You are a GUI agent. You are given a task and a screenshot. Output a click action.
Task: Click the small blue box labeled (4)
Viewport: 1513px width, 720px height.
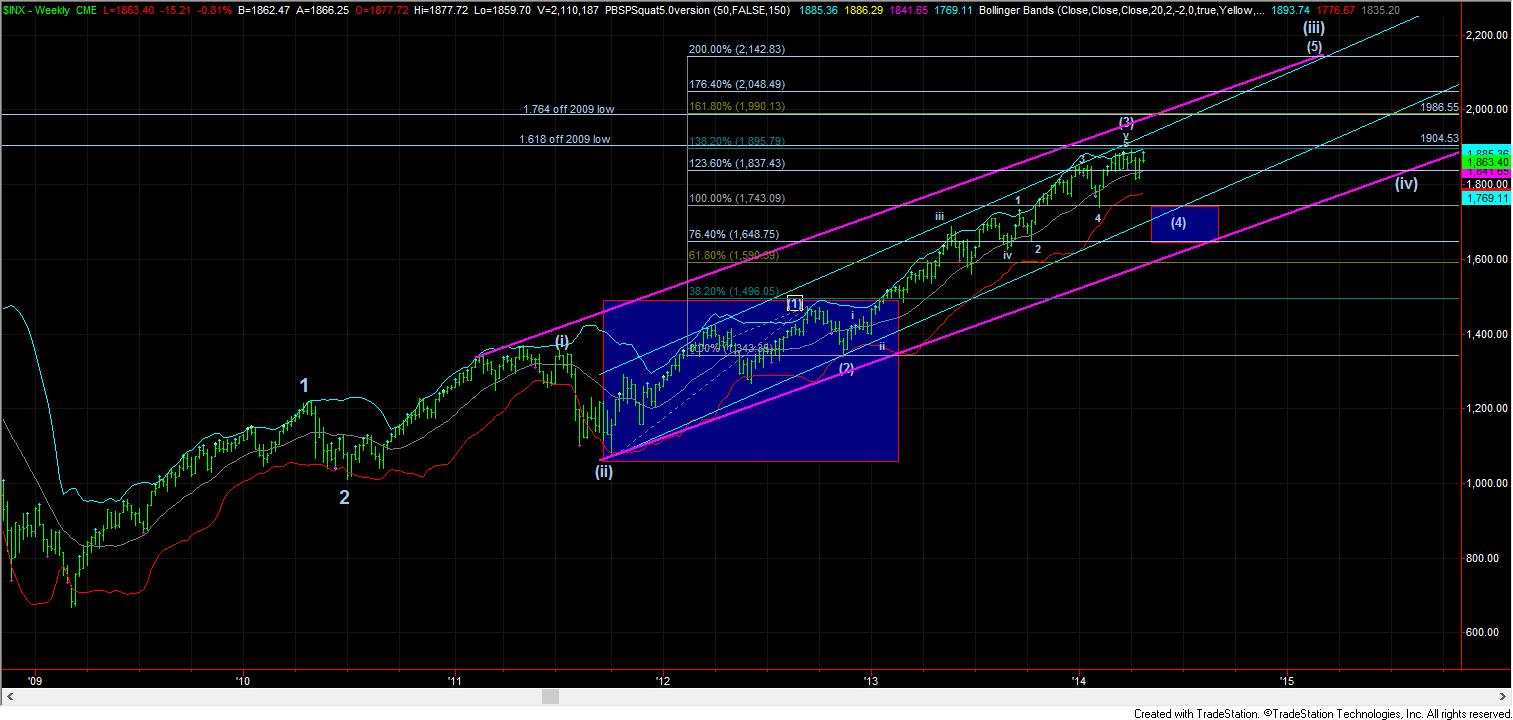[1184, 223]
